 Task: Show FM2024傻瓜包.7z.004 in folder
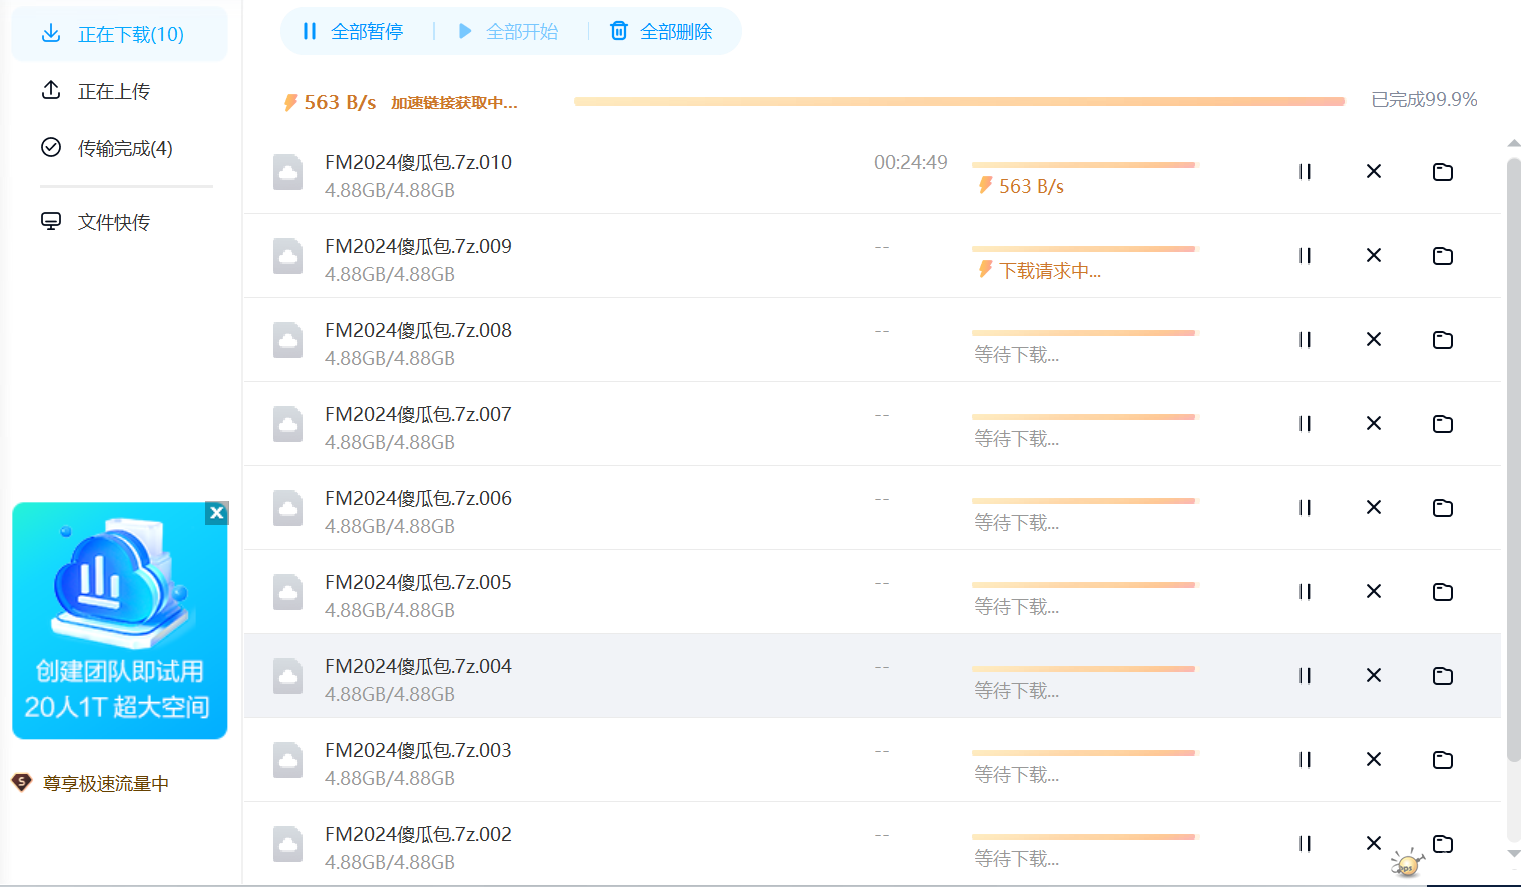tap(1442, 676)
